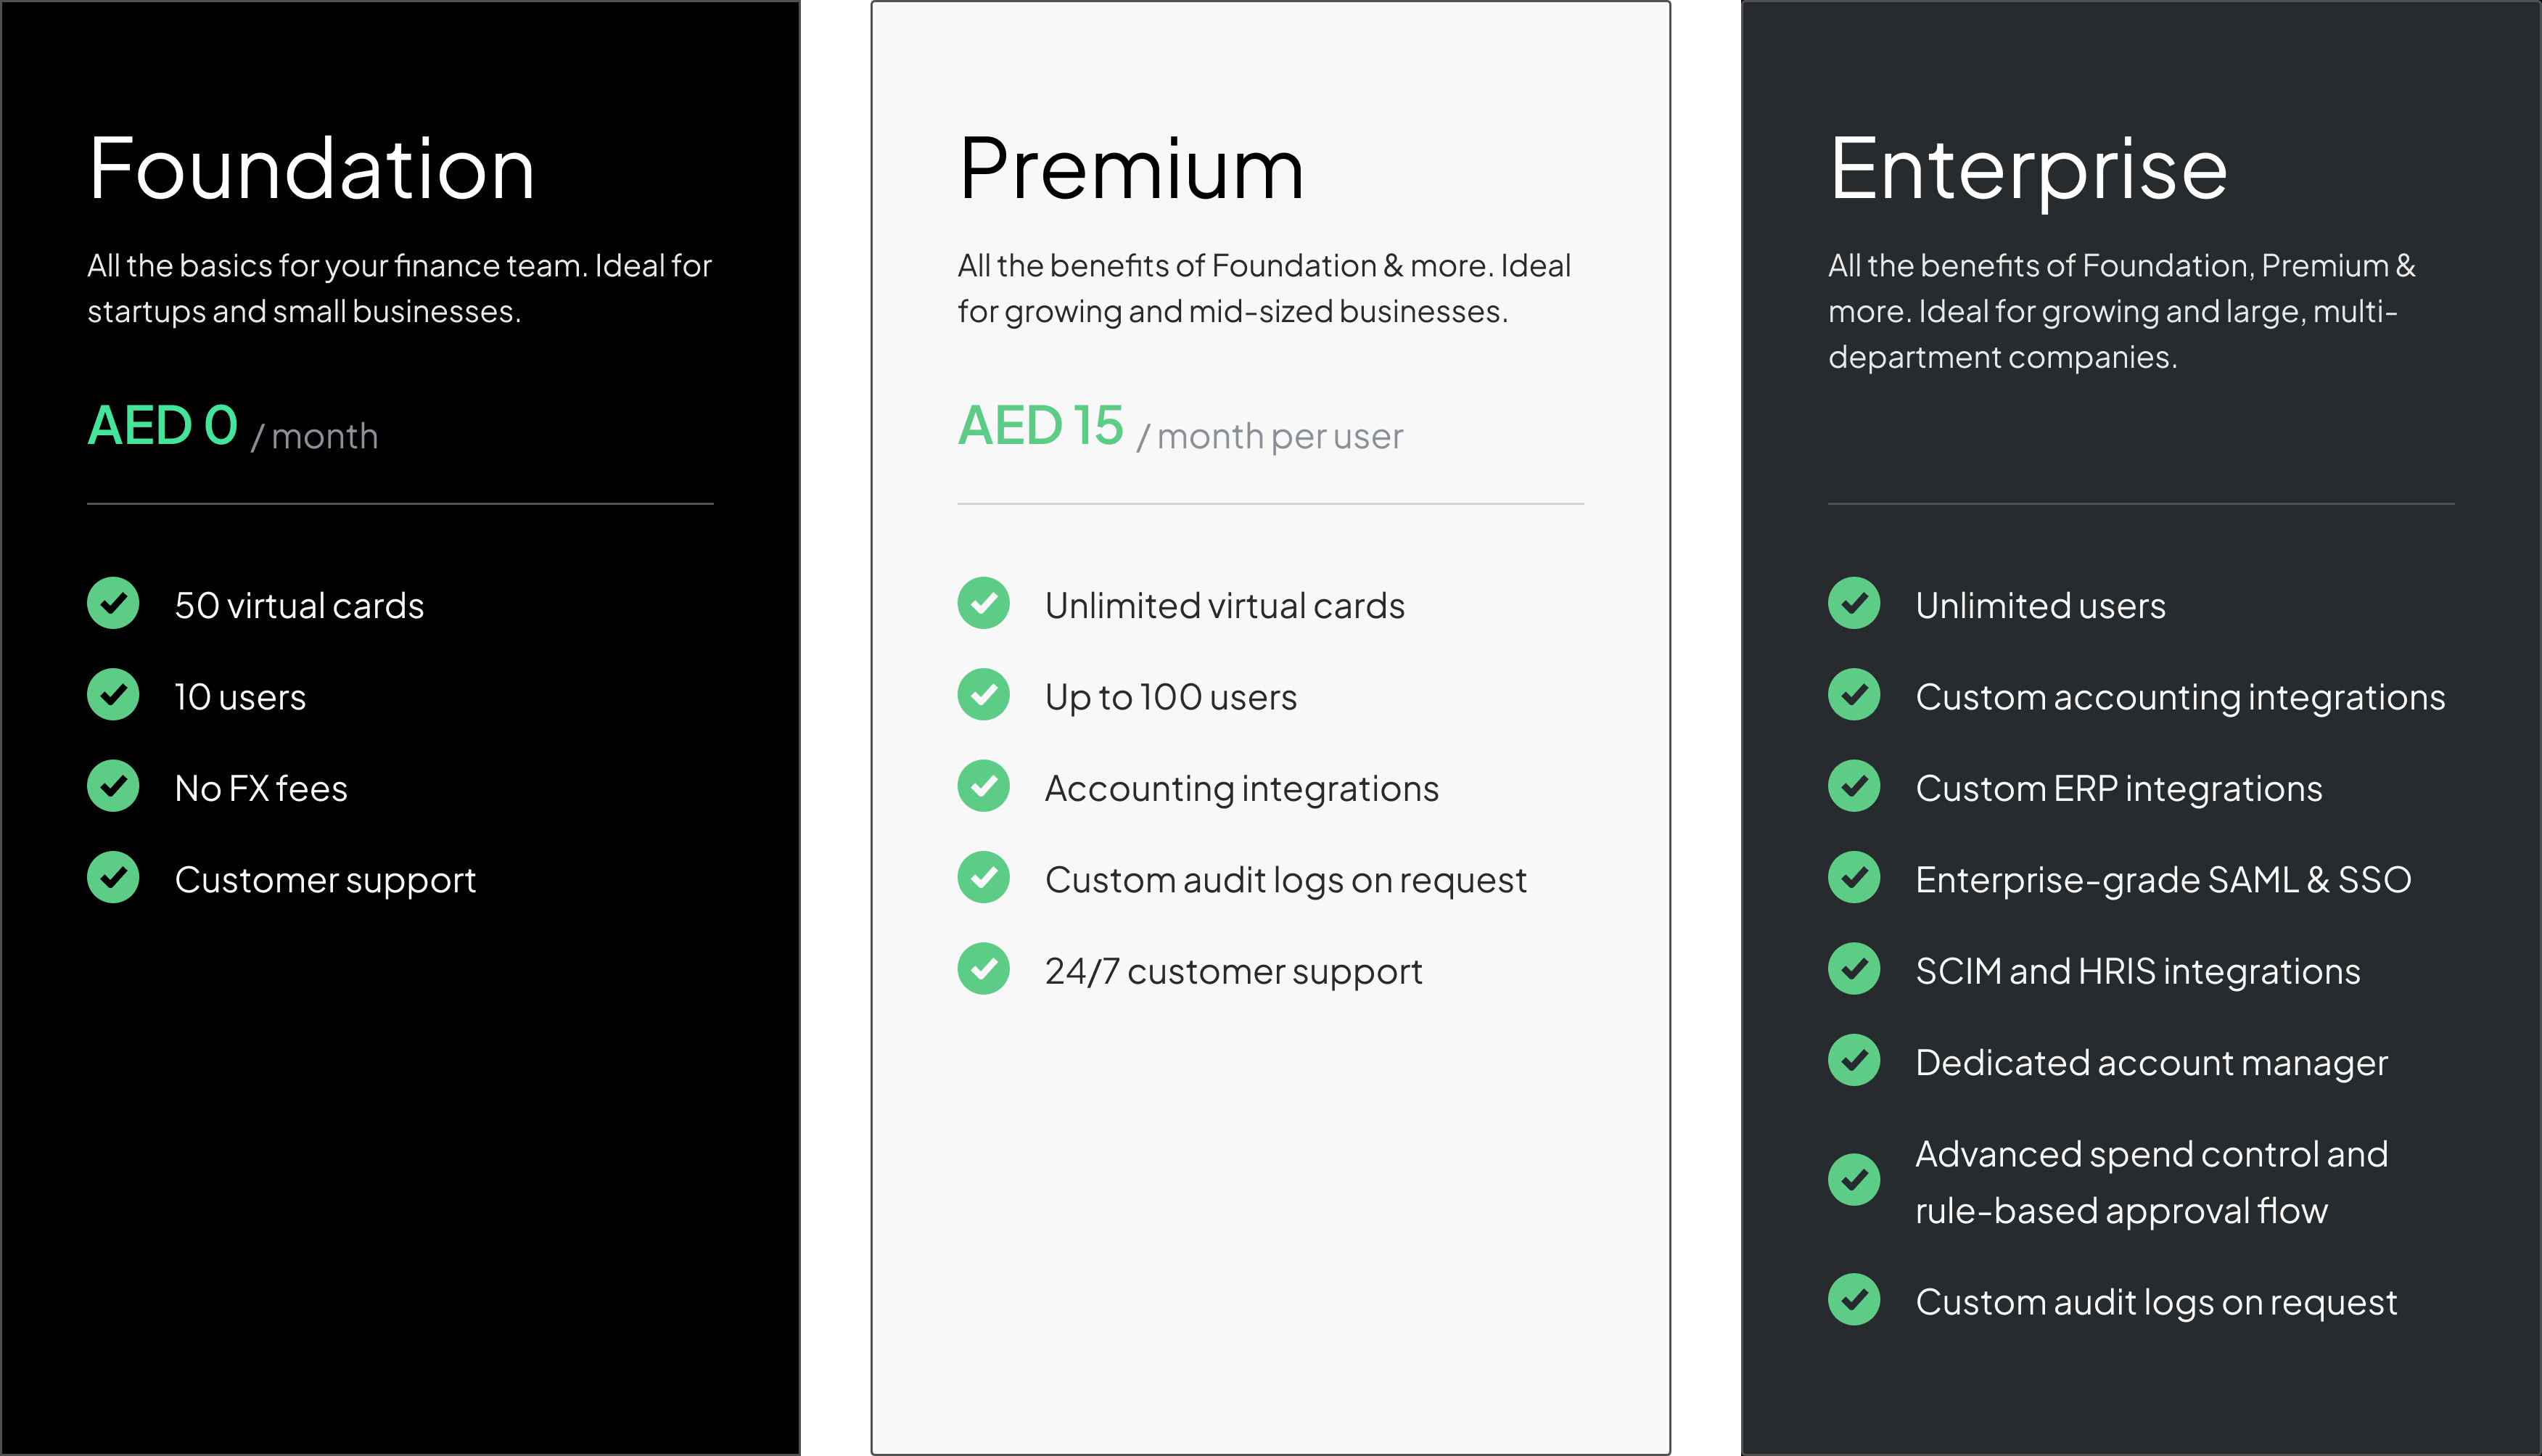The height and width of the screenshot is (1456, 2542).
Task: Click the AED 15 price
Action: pos(1041,425)
